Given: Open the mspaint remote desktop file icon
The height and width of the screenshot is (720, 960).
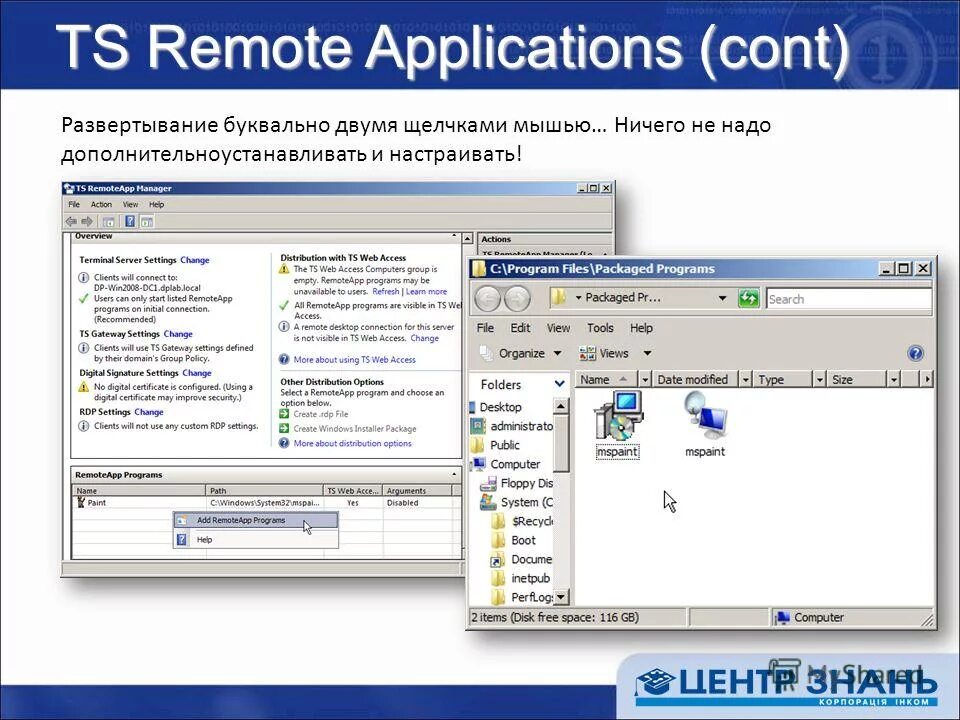Looking at the screenshot, I should 705,416.
